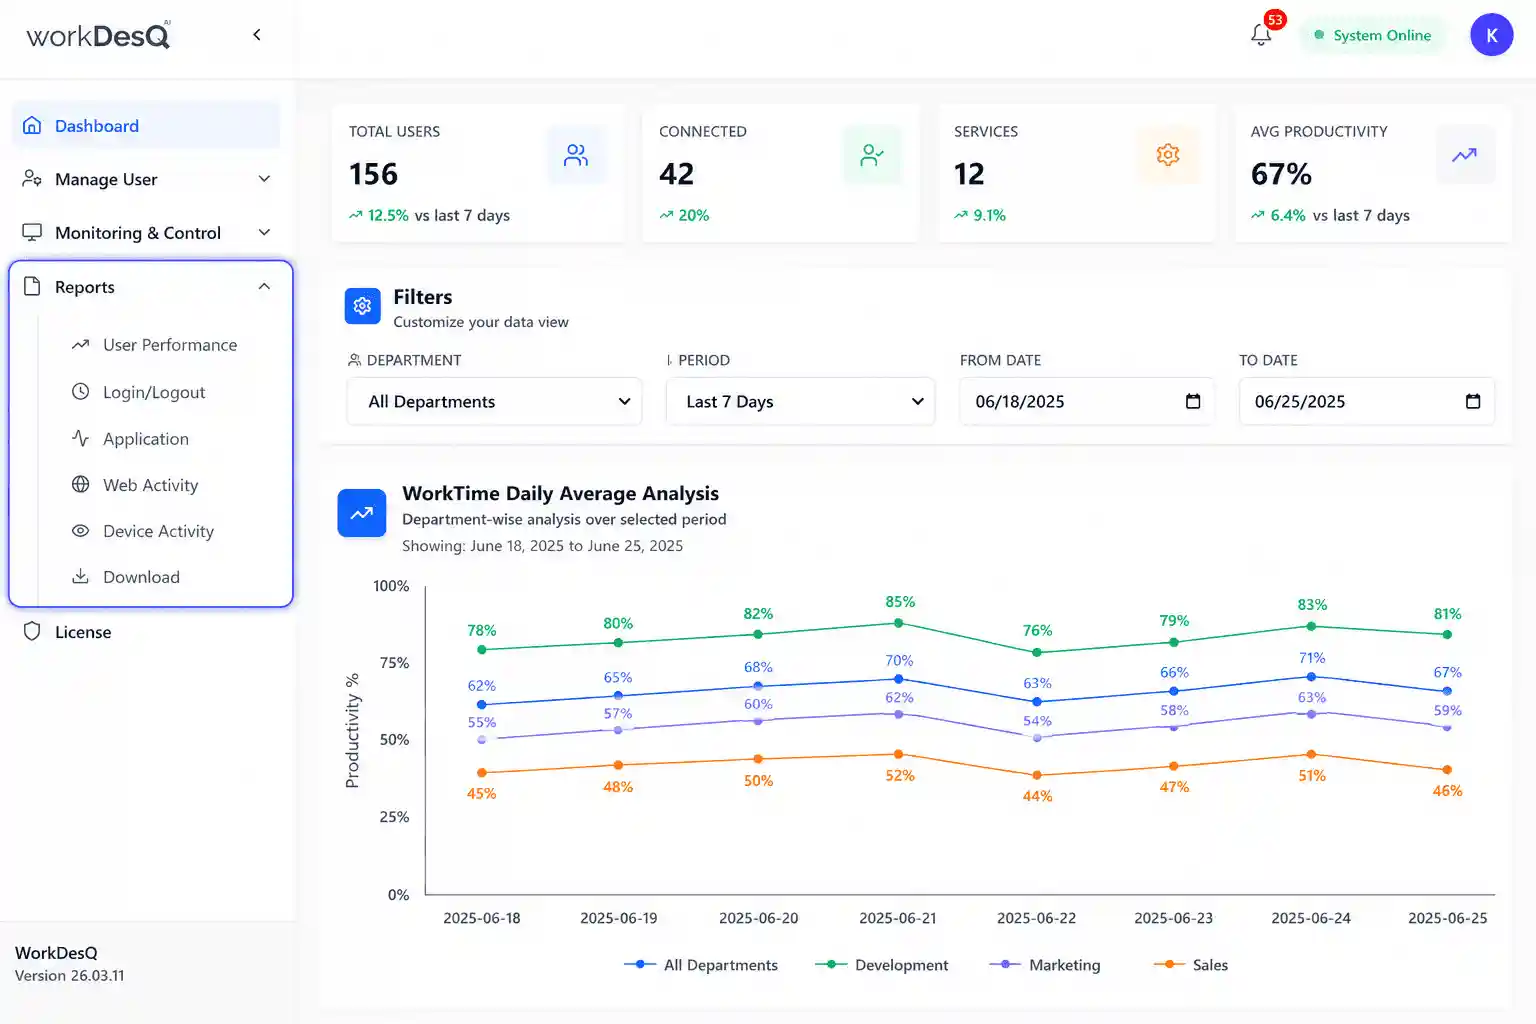This screenshot has width=1536, height=1024.
Task: Click the WorkTime analysis chart icon
Action: [x=362, y=513]
